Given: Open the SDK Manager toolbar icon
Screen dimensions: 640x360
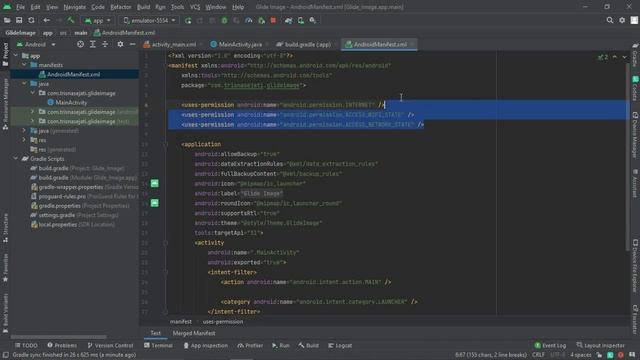Looking at the screenshot, I should [313, 20].
